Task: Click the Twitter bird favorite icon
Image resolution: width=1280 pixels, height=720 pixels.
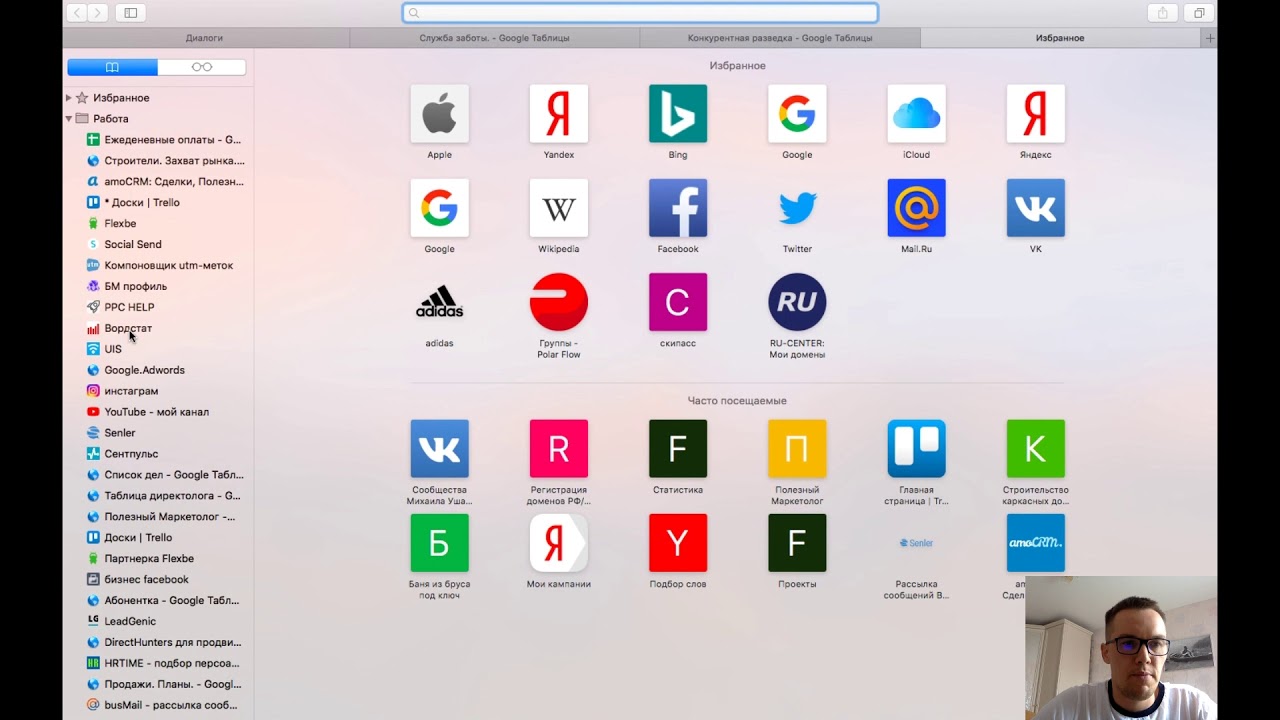Action: 796,208
